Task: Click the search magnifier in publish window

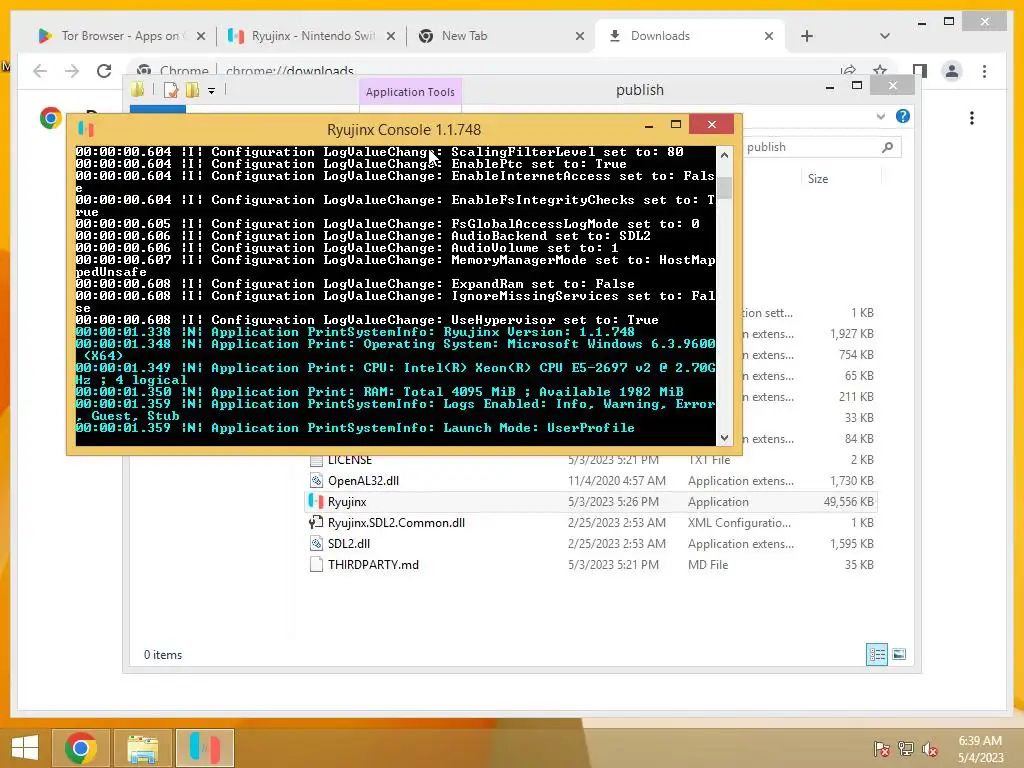Action: [x=887, y=147]
